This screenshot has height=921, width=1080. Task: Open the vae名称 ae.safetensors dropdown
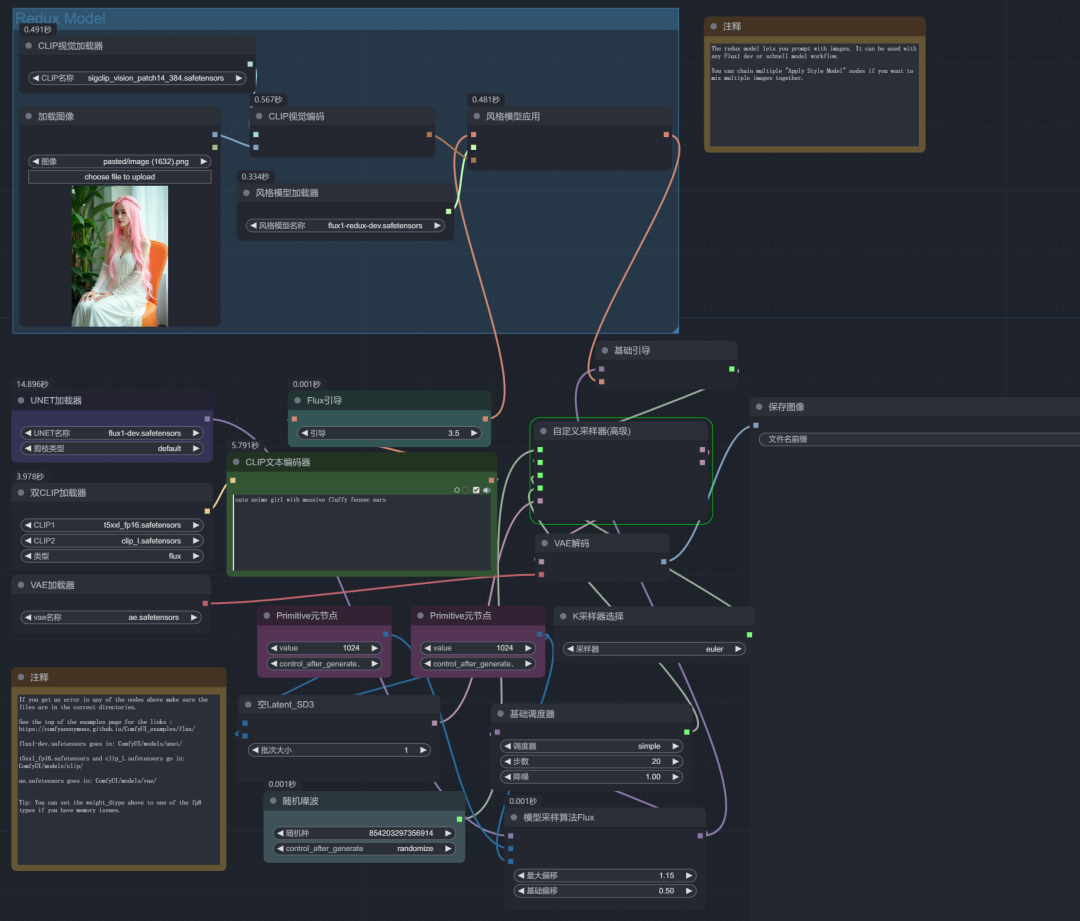click(x=111, y=617)
